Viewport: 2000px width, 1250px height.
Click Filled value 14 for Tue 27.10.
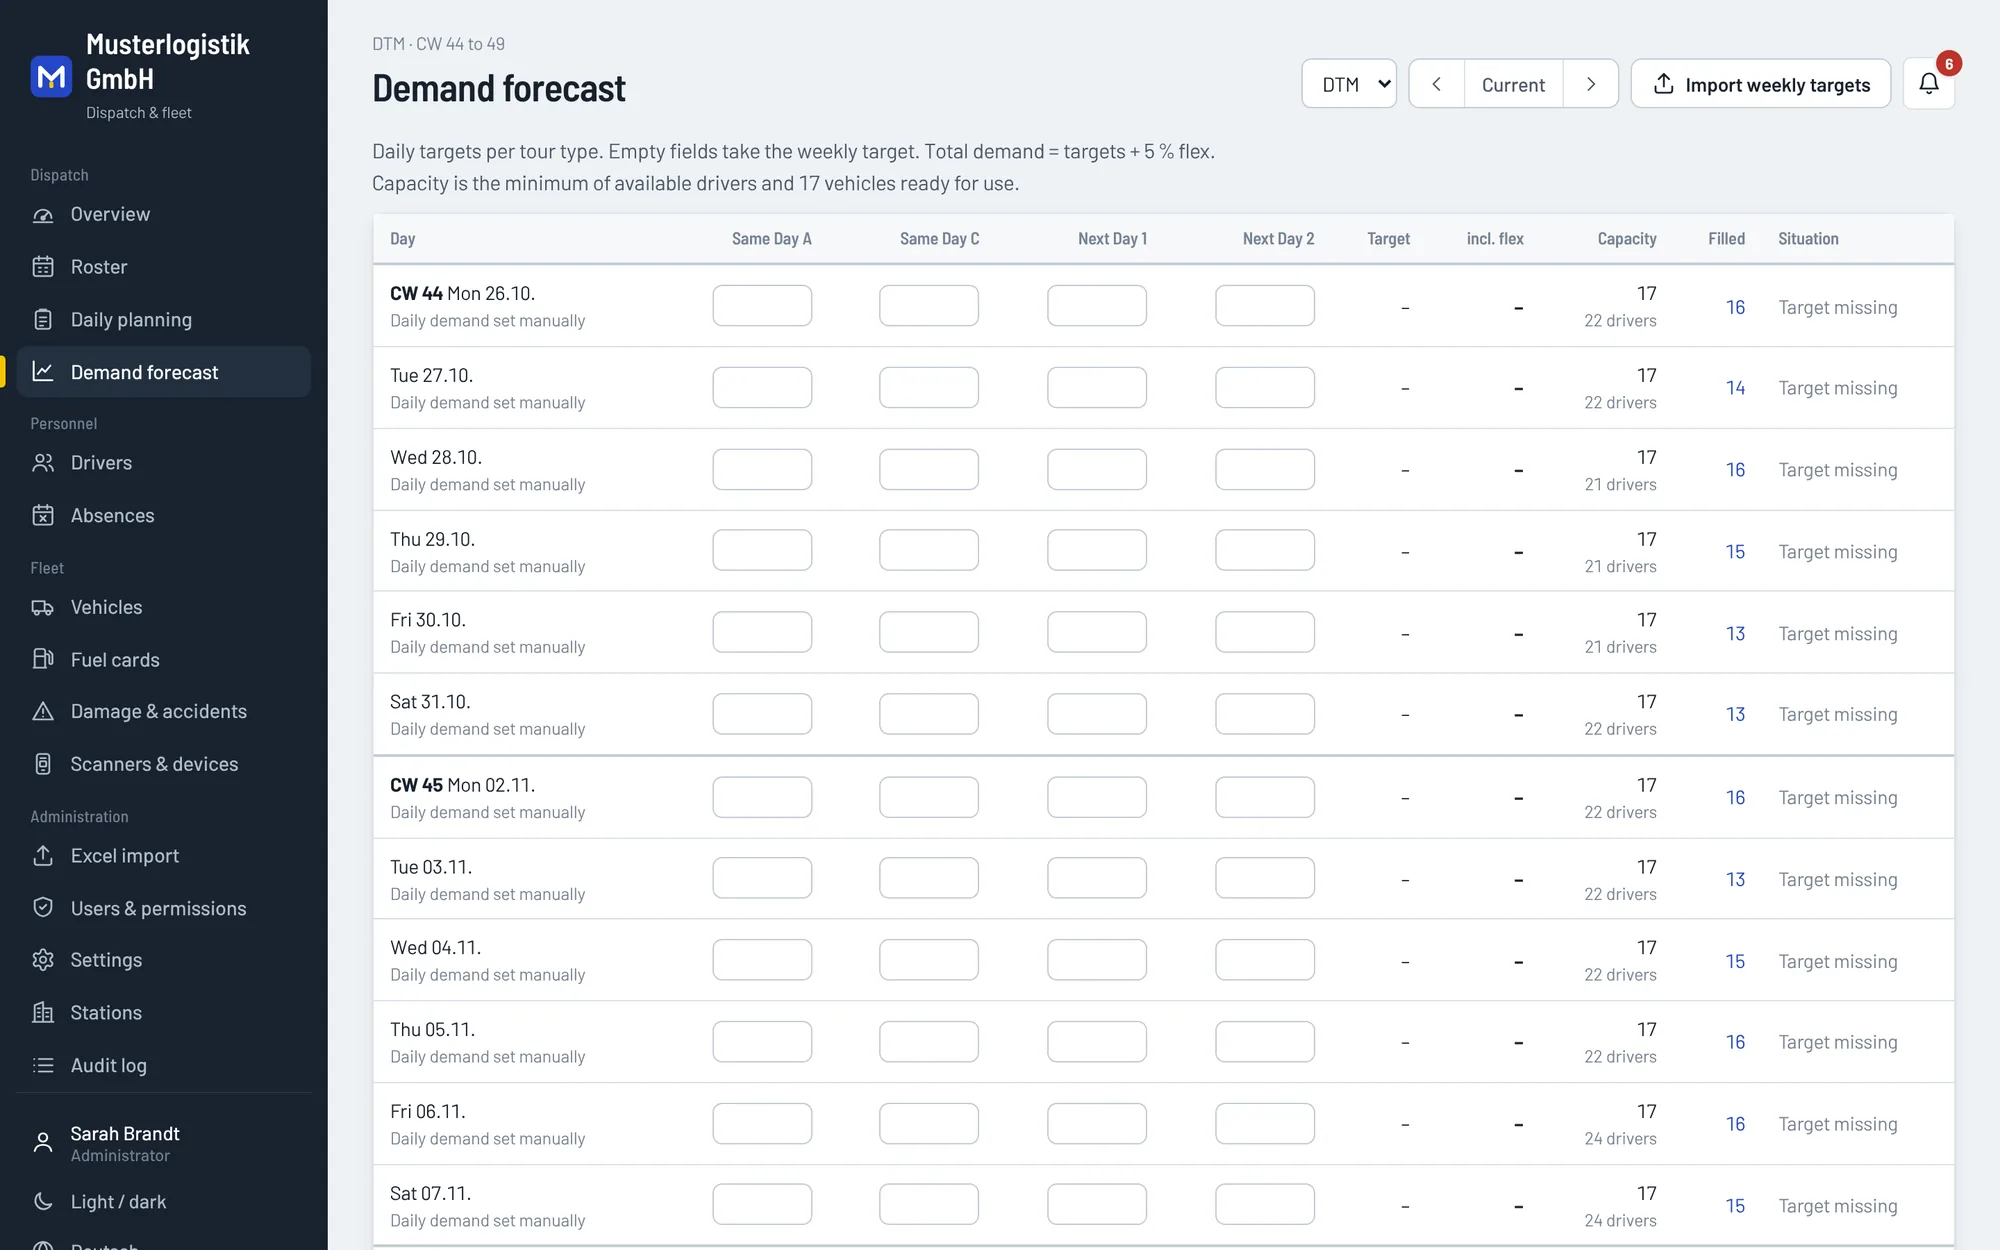(1735, 388)
